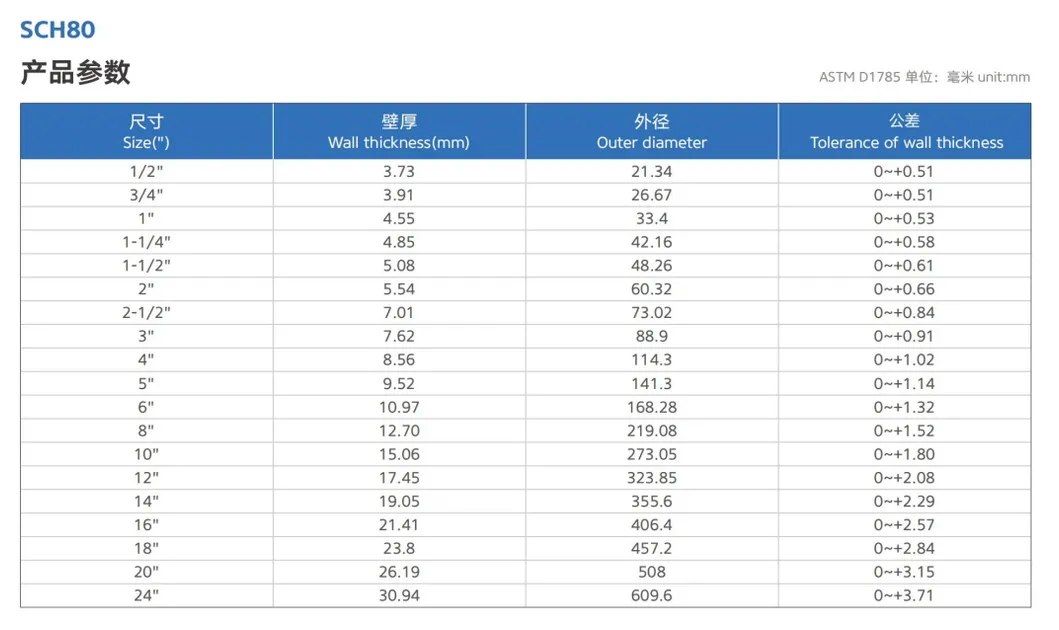Select the Tolerance of wall thickness header
The height and width of the screenshot is (630, 1059).
pos(905,132)
